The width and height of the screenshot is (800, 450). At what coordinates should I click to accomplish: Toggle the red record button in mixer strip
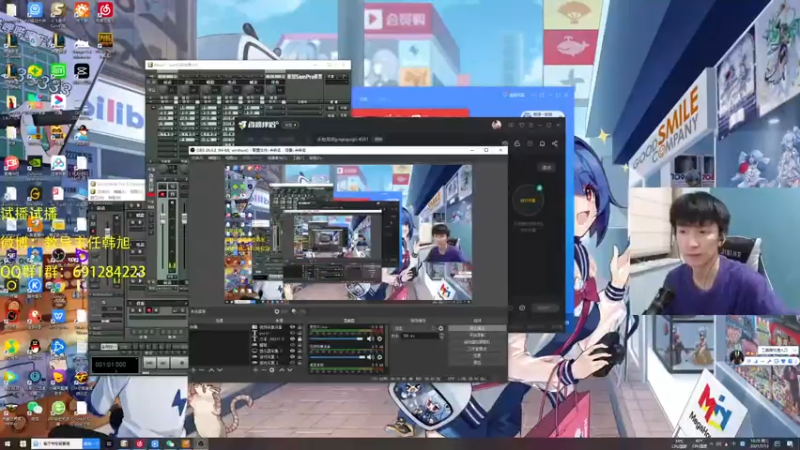coord(162,194)
